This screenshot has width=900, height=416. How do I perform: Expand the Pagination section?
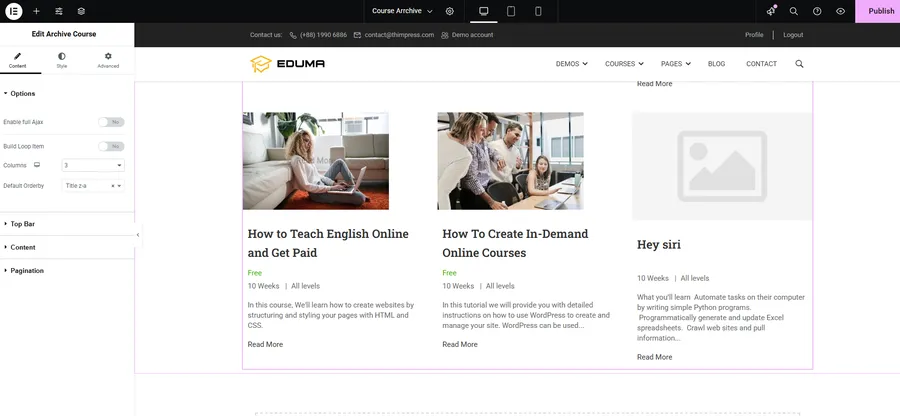(x=27, y=270)
